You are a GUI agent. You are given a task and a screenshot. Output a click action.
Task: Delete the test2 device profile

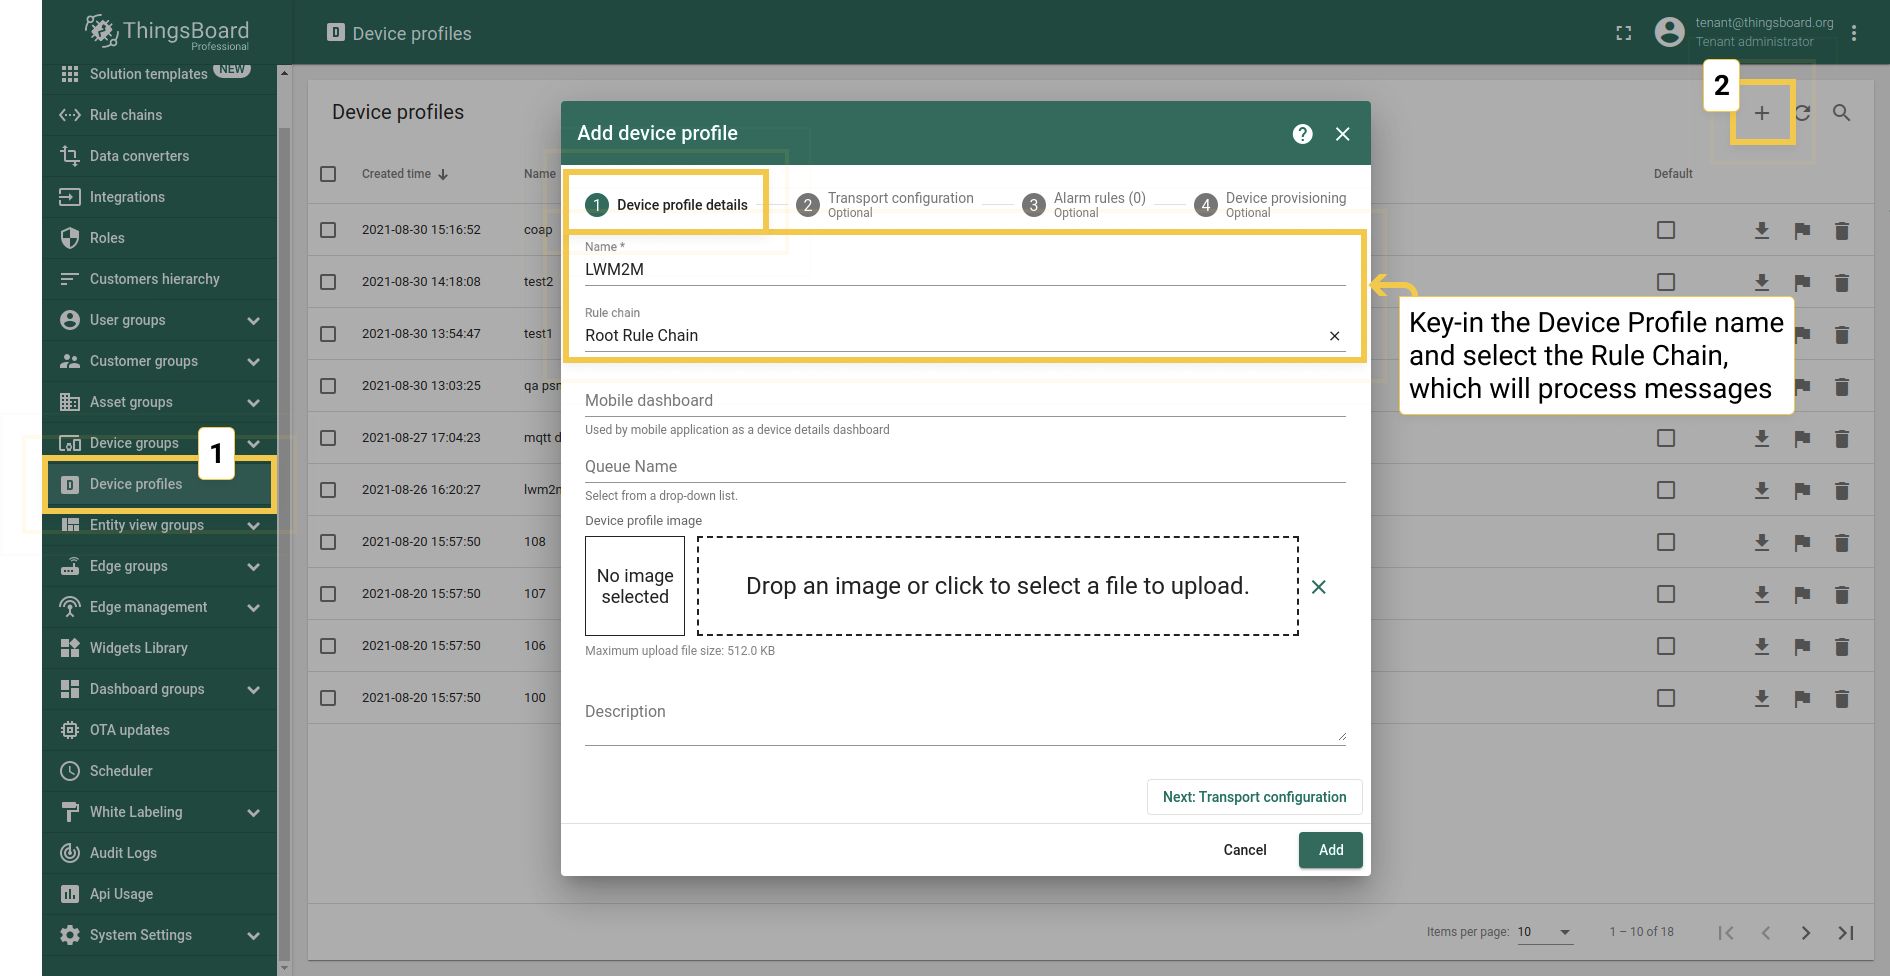click(1841, 283)
